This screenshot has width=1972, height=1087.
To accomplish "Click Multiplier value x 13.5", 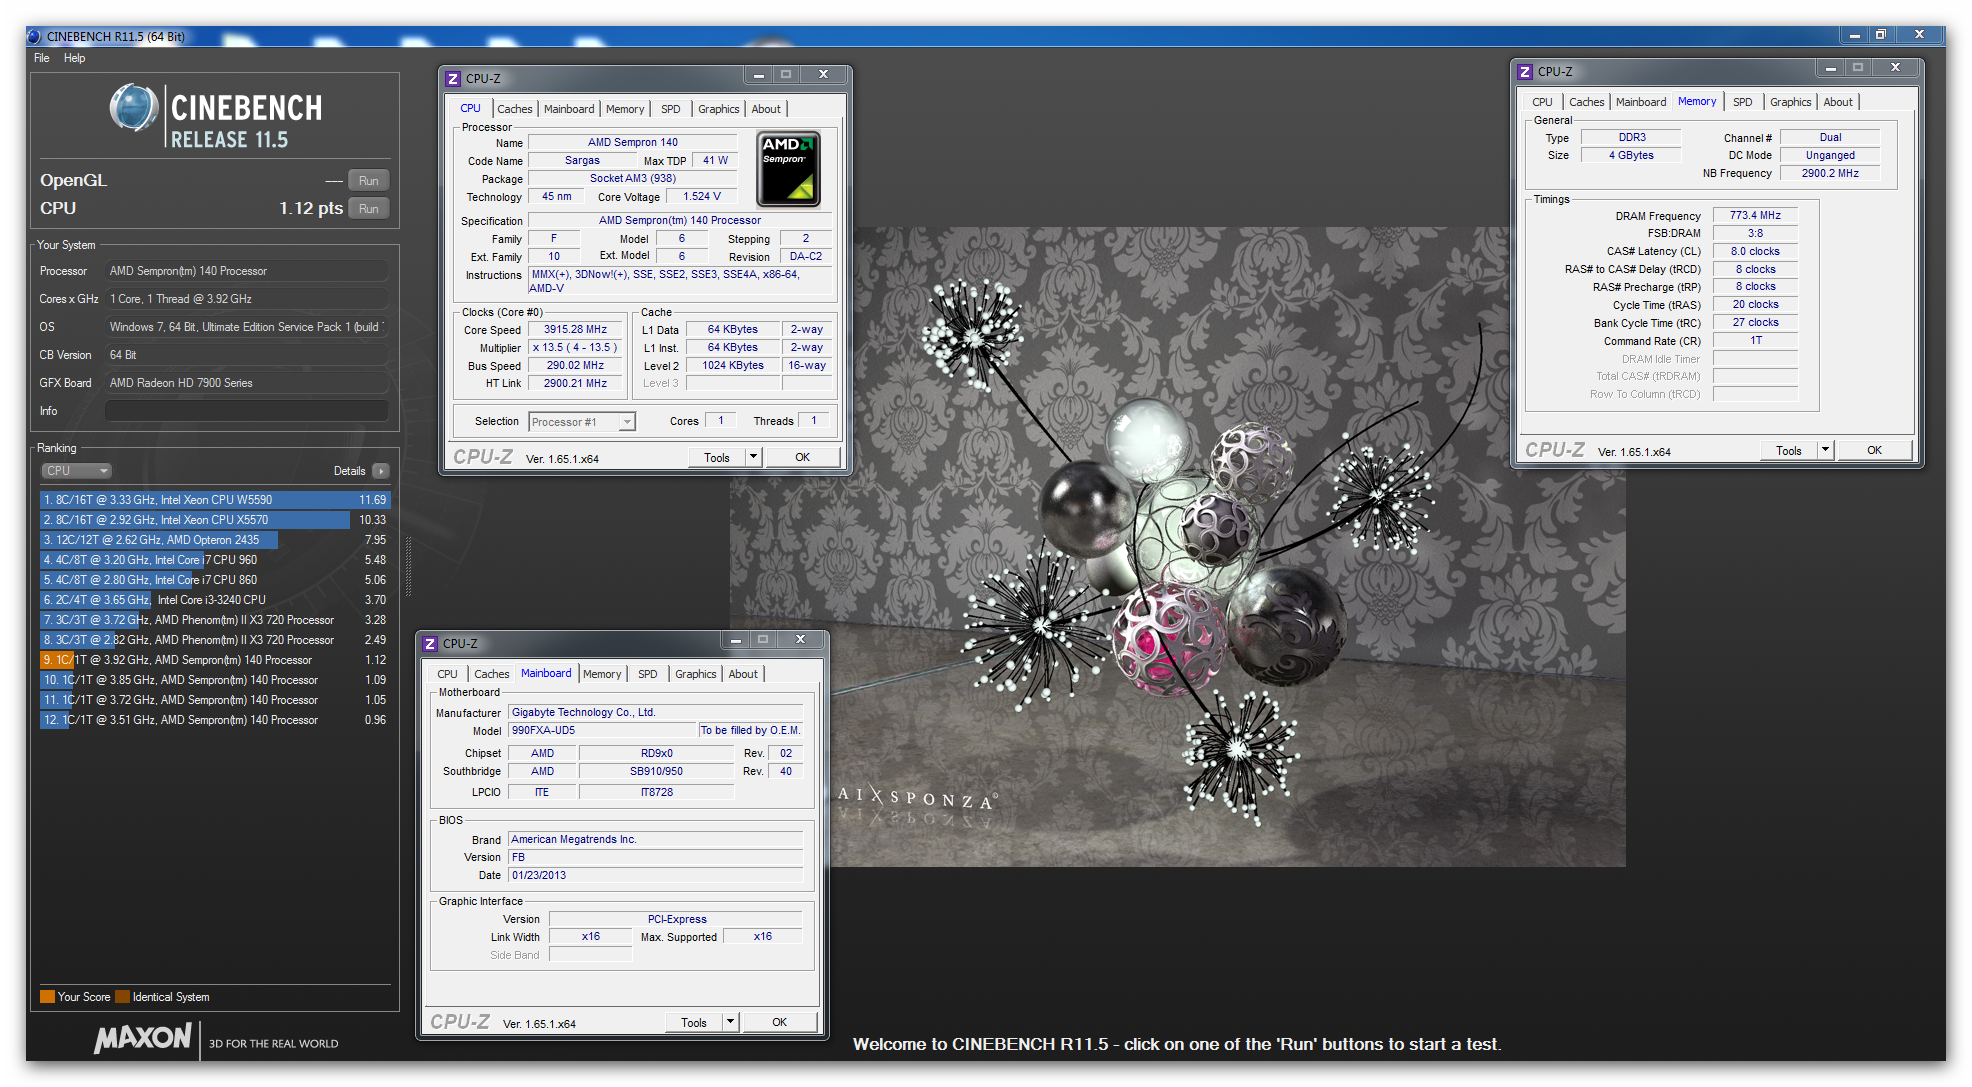I will coord(575,348).
